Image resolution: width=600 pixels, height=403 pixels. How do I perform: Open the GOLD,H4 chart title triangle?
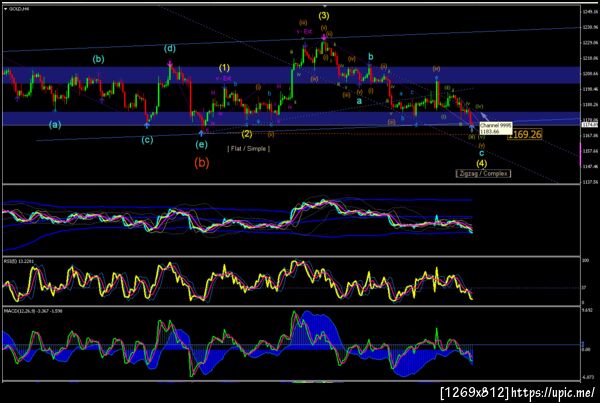[6, 8]
